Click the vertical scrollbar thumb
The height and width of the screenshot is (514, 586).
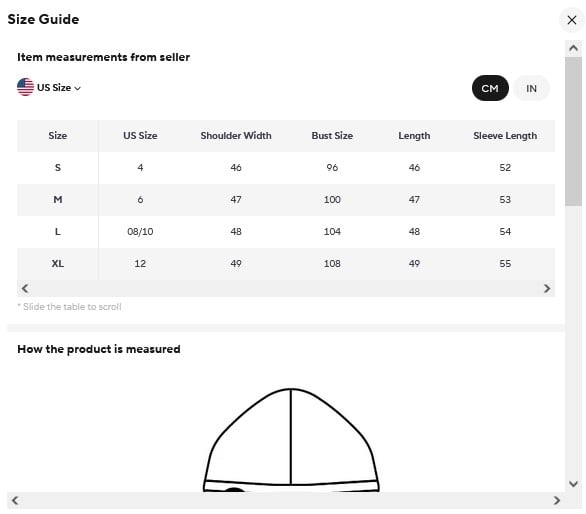point(573,131)
